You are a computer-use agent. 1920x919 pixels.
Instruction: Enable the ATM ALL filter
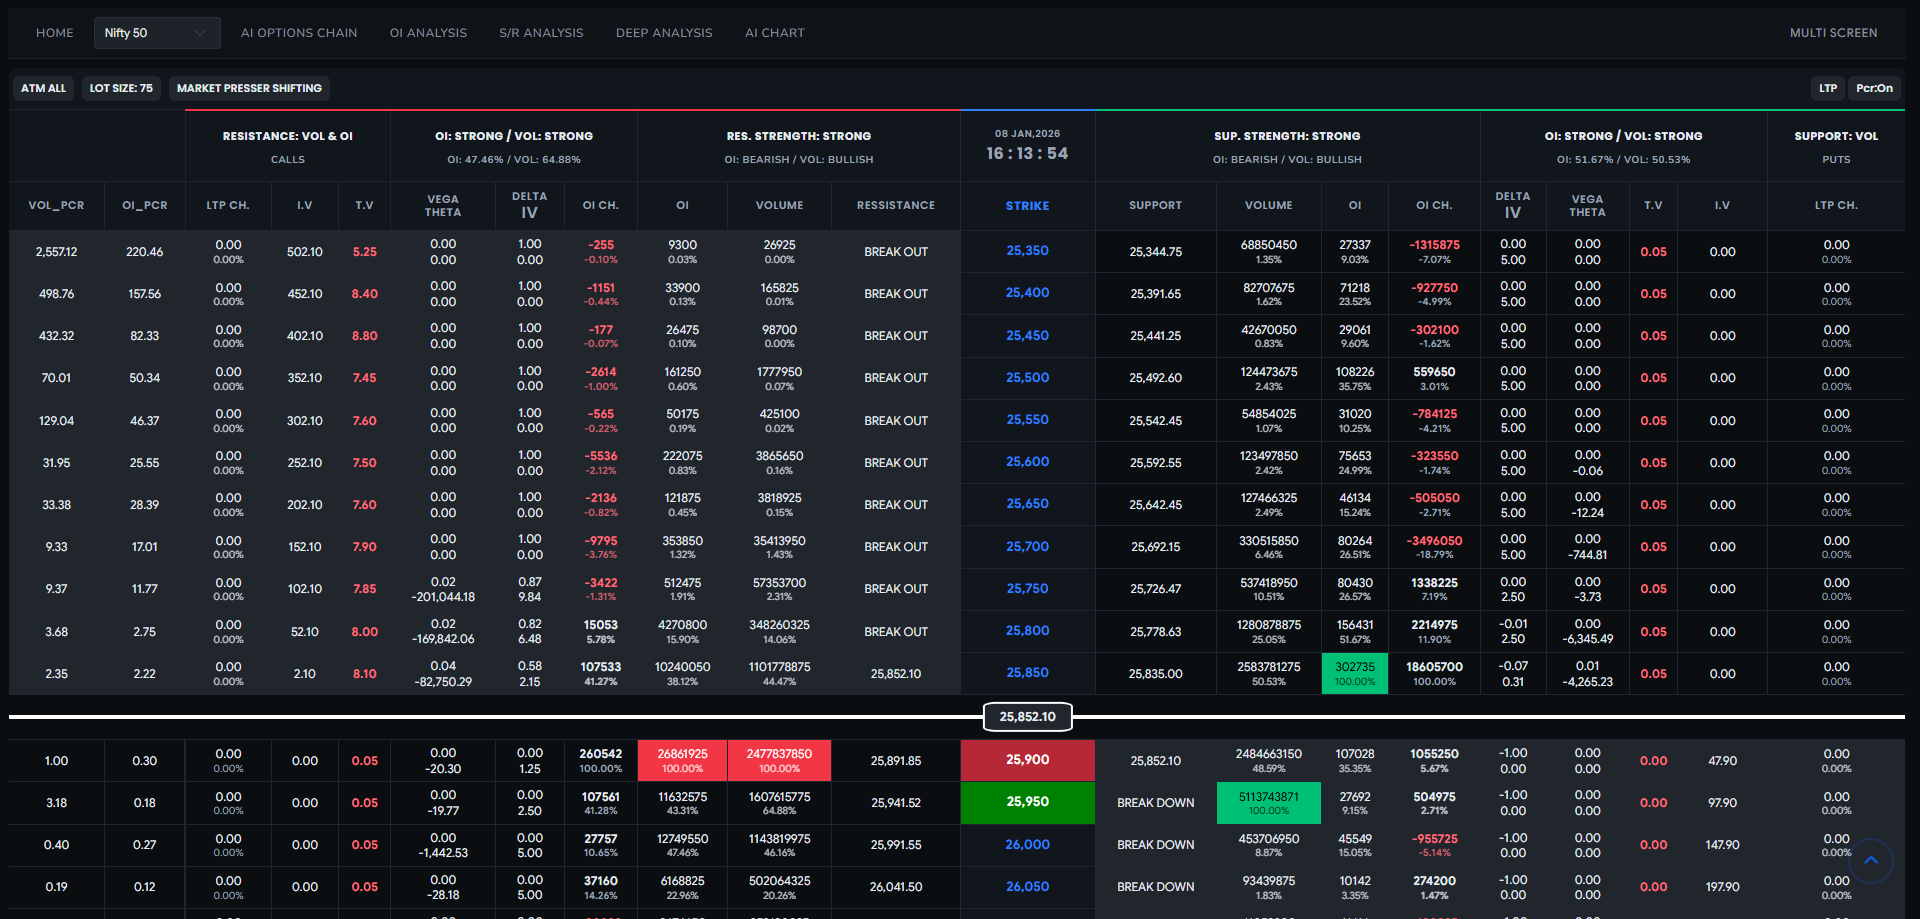(42, 88)
